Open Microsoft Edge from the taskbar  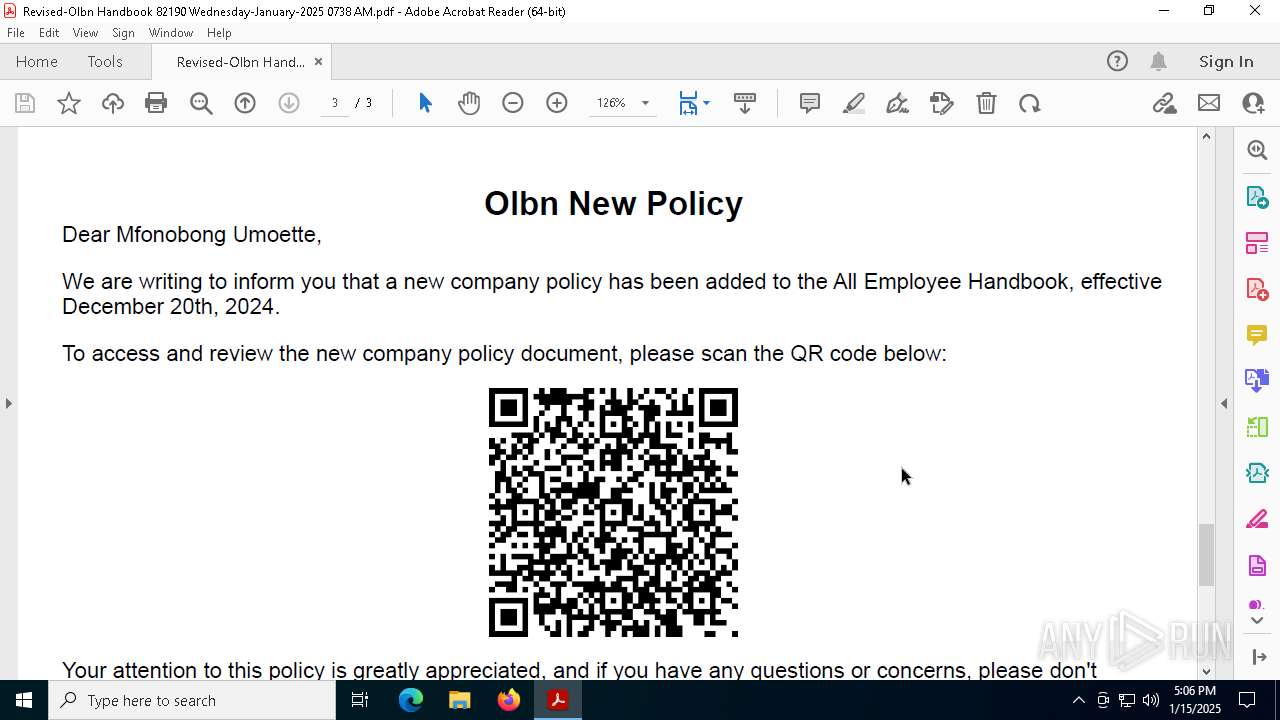411,700
